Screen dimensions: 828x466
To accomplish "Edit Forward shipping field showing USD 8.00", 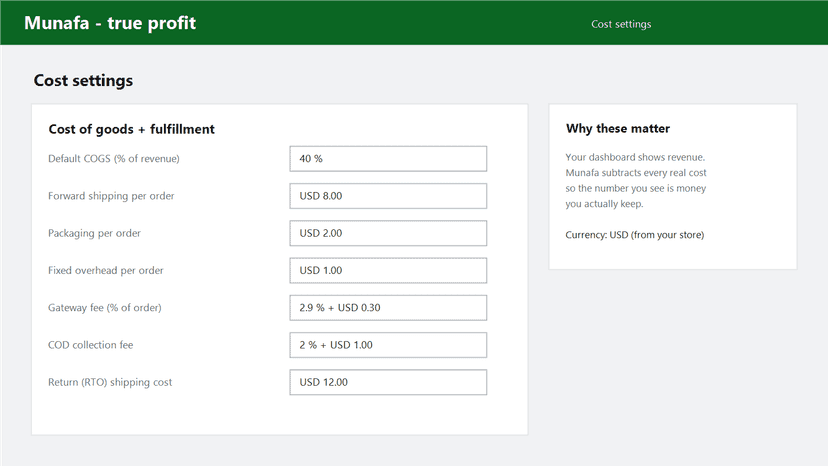I will click(x=388, y=196).
